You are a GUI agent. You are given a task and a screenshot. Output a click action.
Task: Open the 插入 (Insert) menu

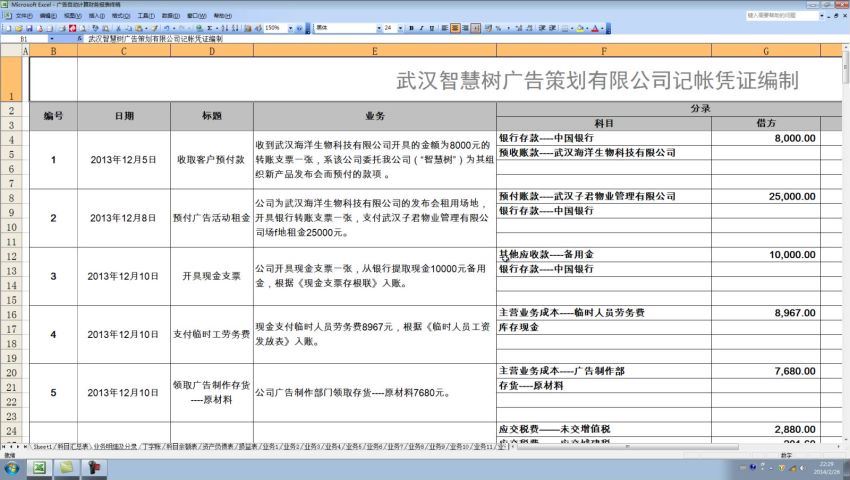click(x=96, y=16)
